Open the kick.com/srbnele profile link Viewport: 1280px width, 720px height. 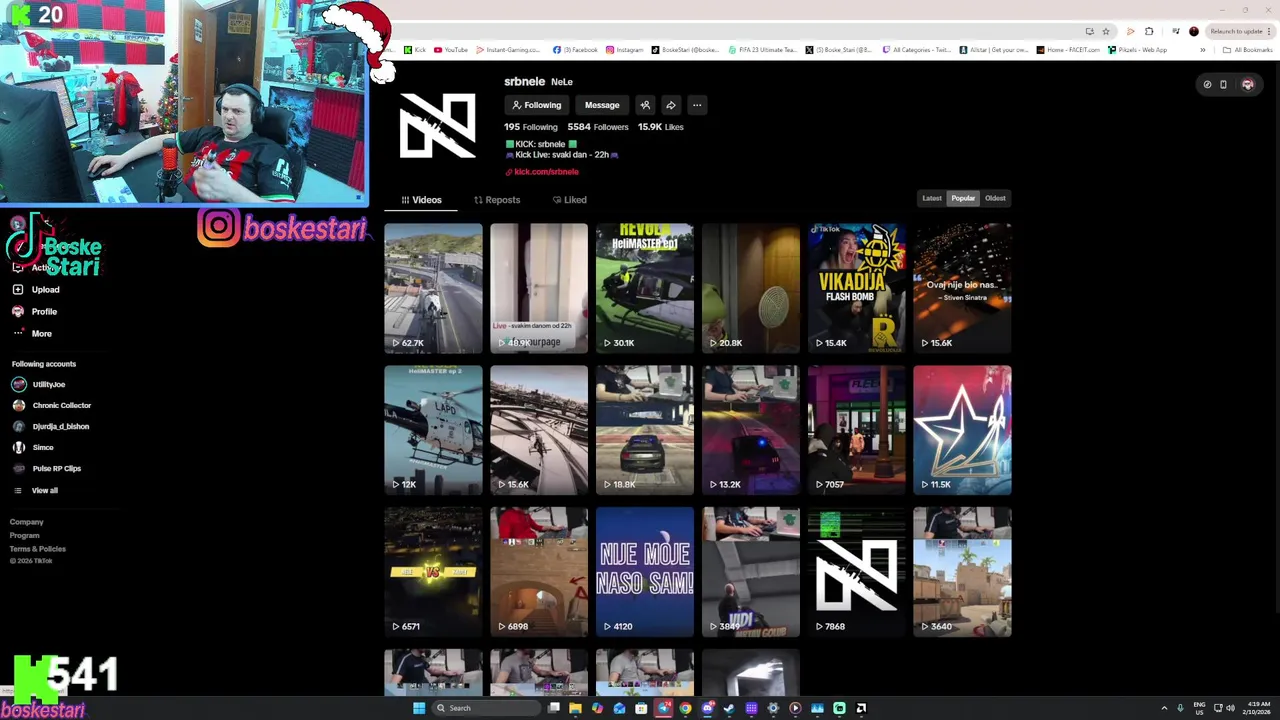(x=546, y=172)
